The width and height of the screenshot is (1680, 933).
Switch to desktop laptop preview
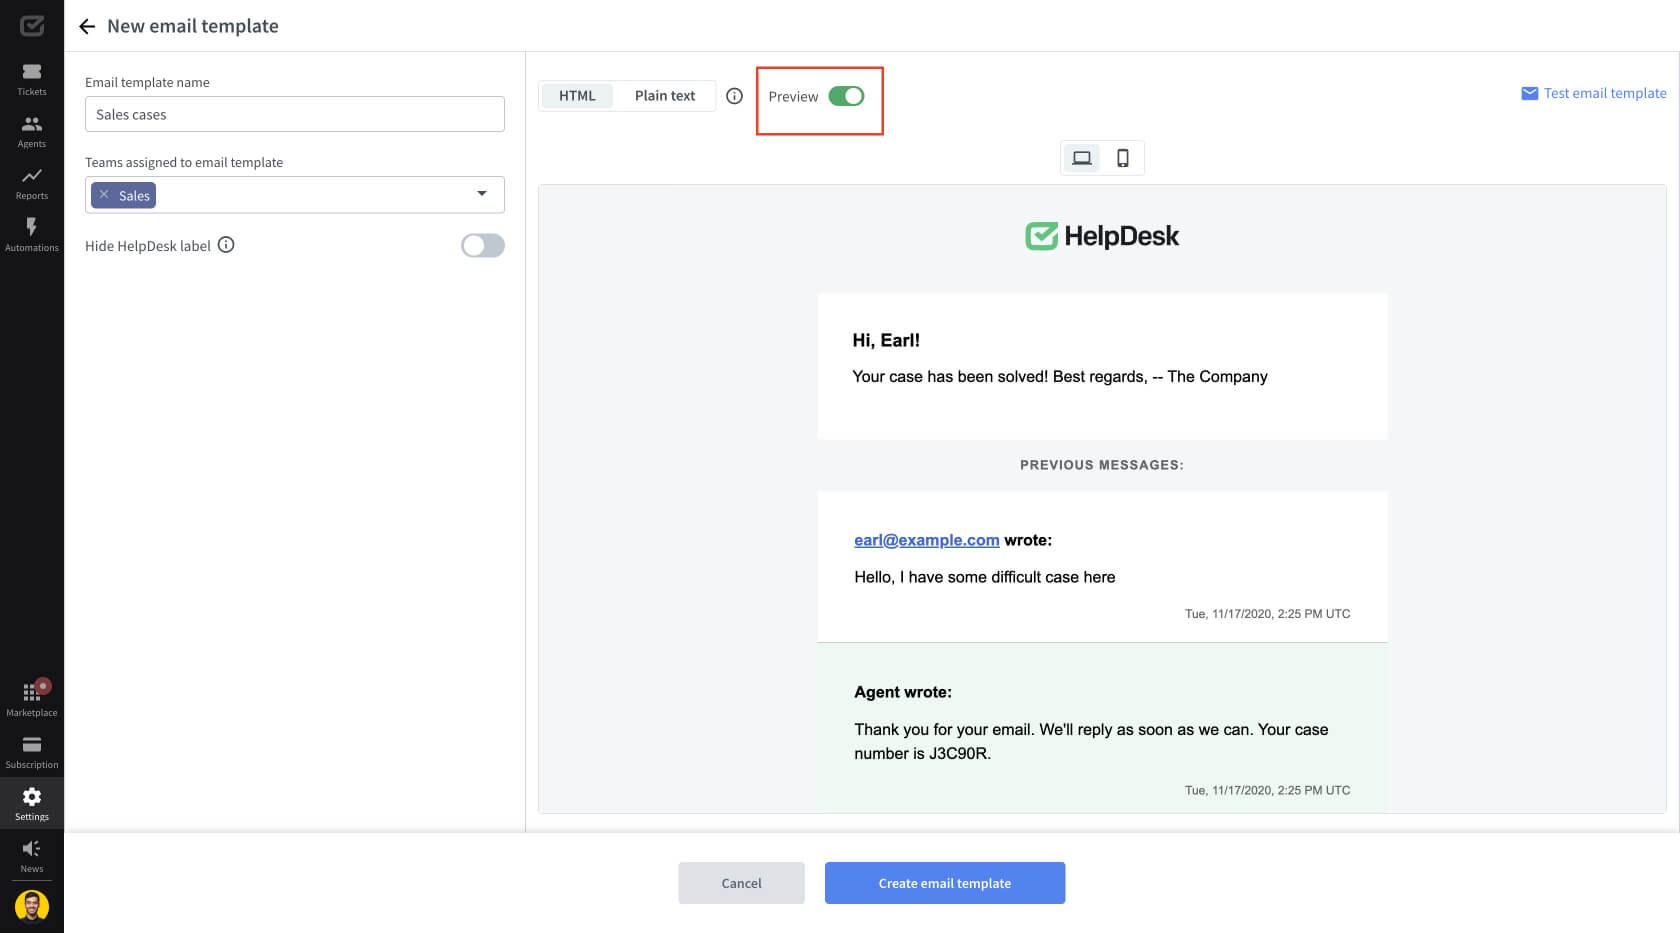[1081, 158]
